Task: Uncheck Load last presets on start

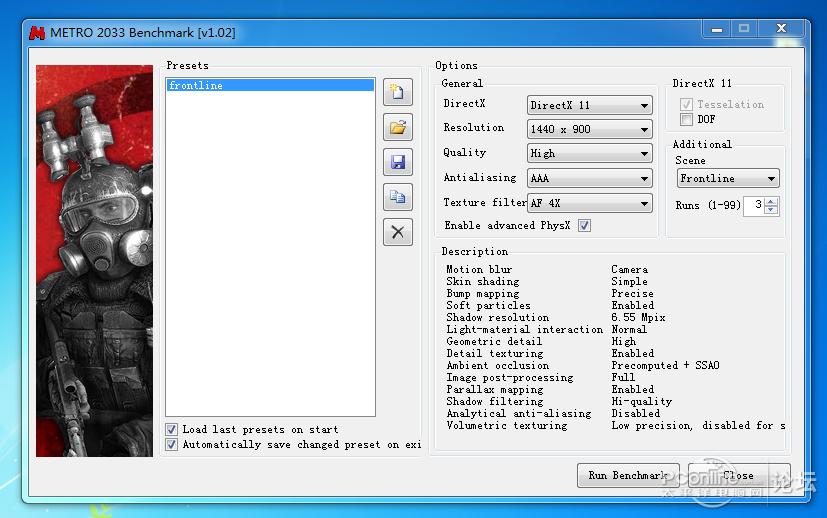Action: (x=173, y=429)
